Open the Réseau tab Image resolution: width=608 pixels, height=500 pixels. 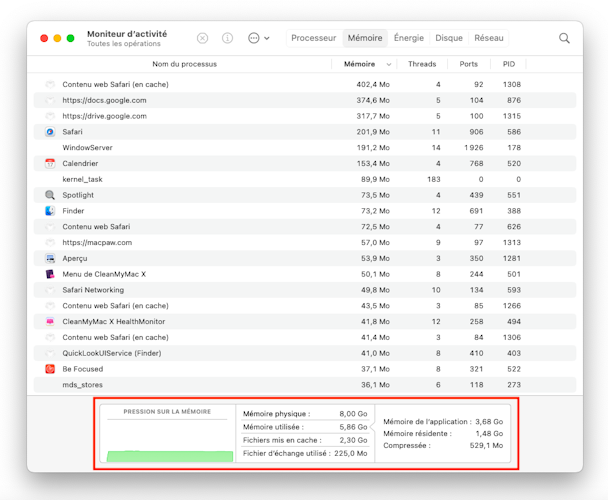click(x=489, y=38)
